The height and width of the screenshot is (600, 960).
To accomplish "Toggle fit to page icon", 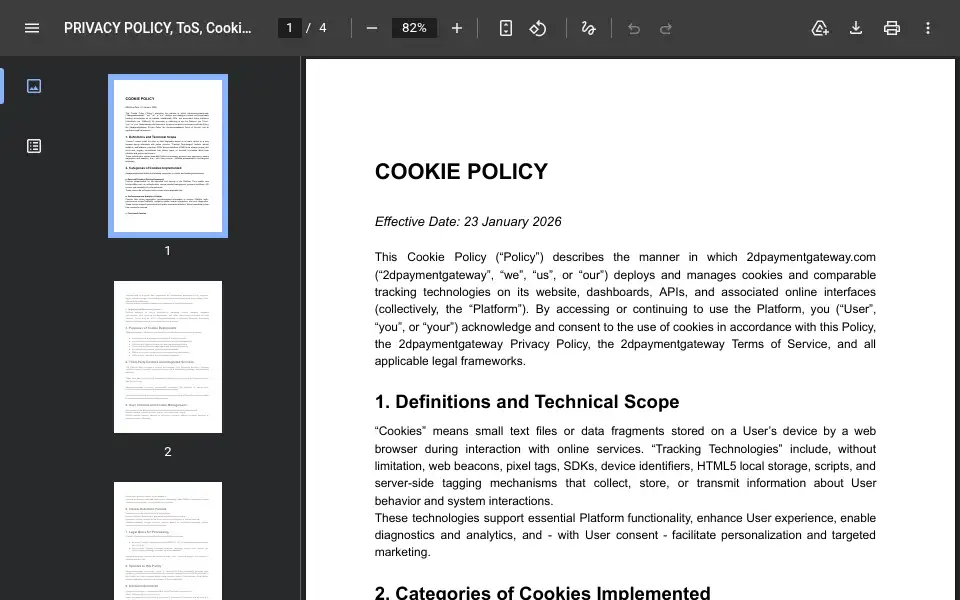I will point(506,28).
